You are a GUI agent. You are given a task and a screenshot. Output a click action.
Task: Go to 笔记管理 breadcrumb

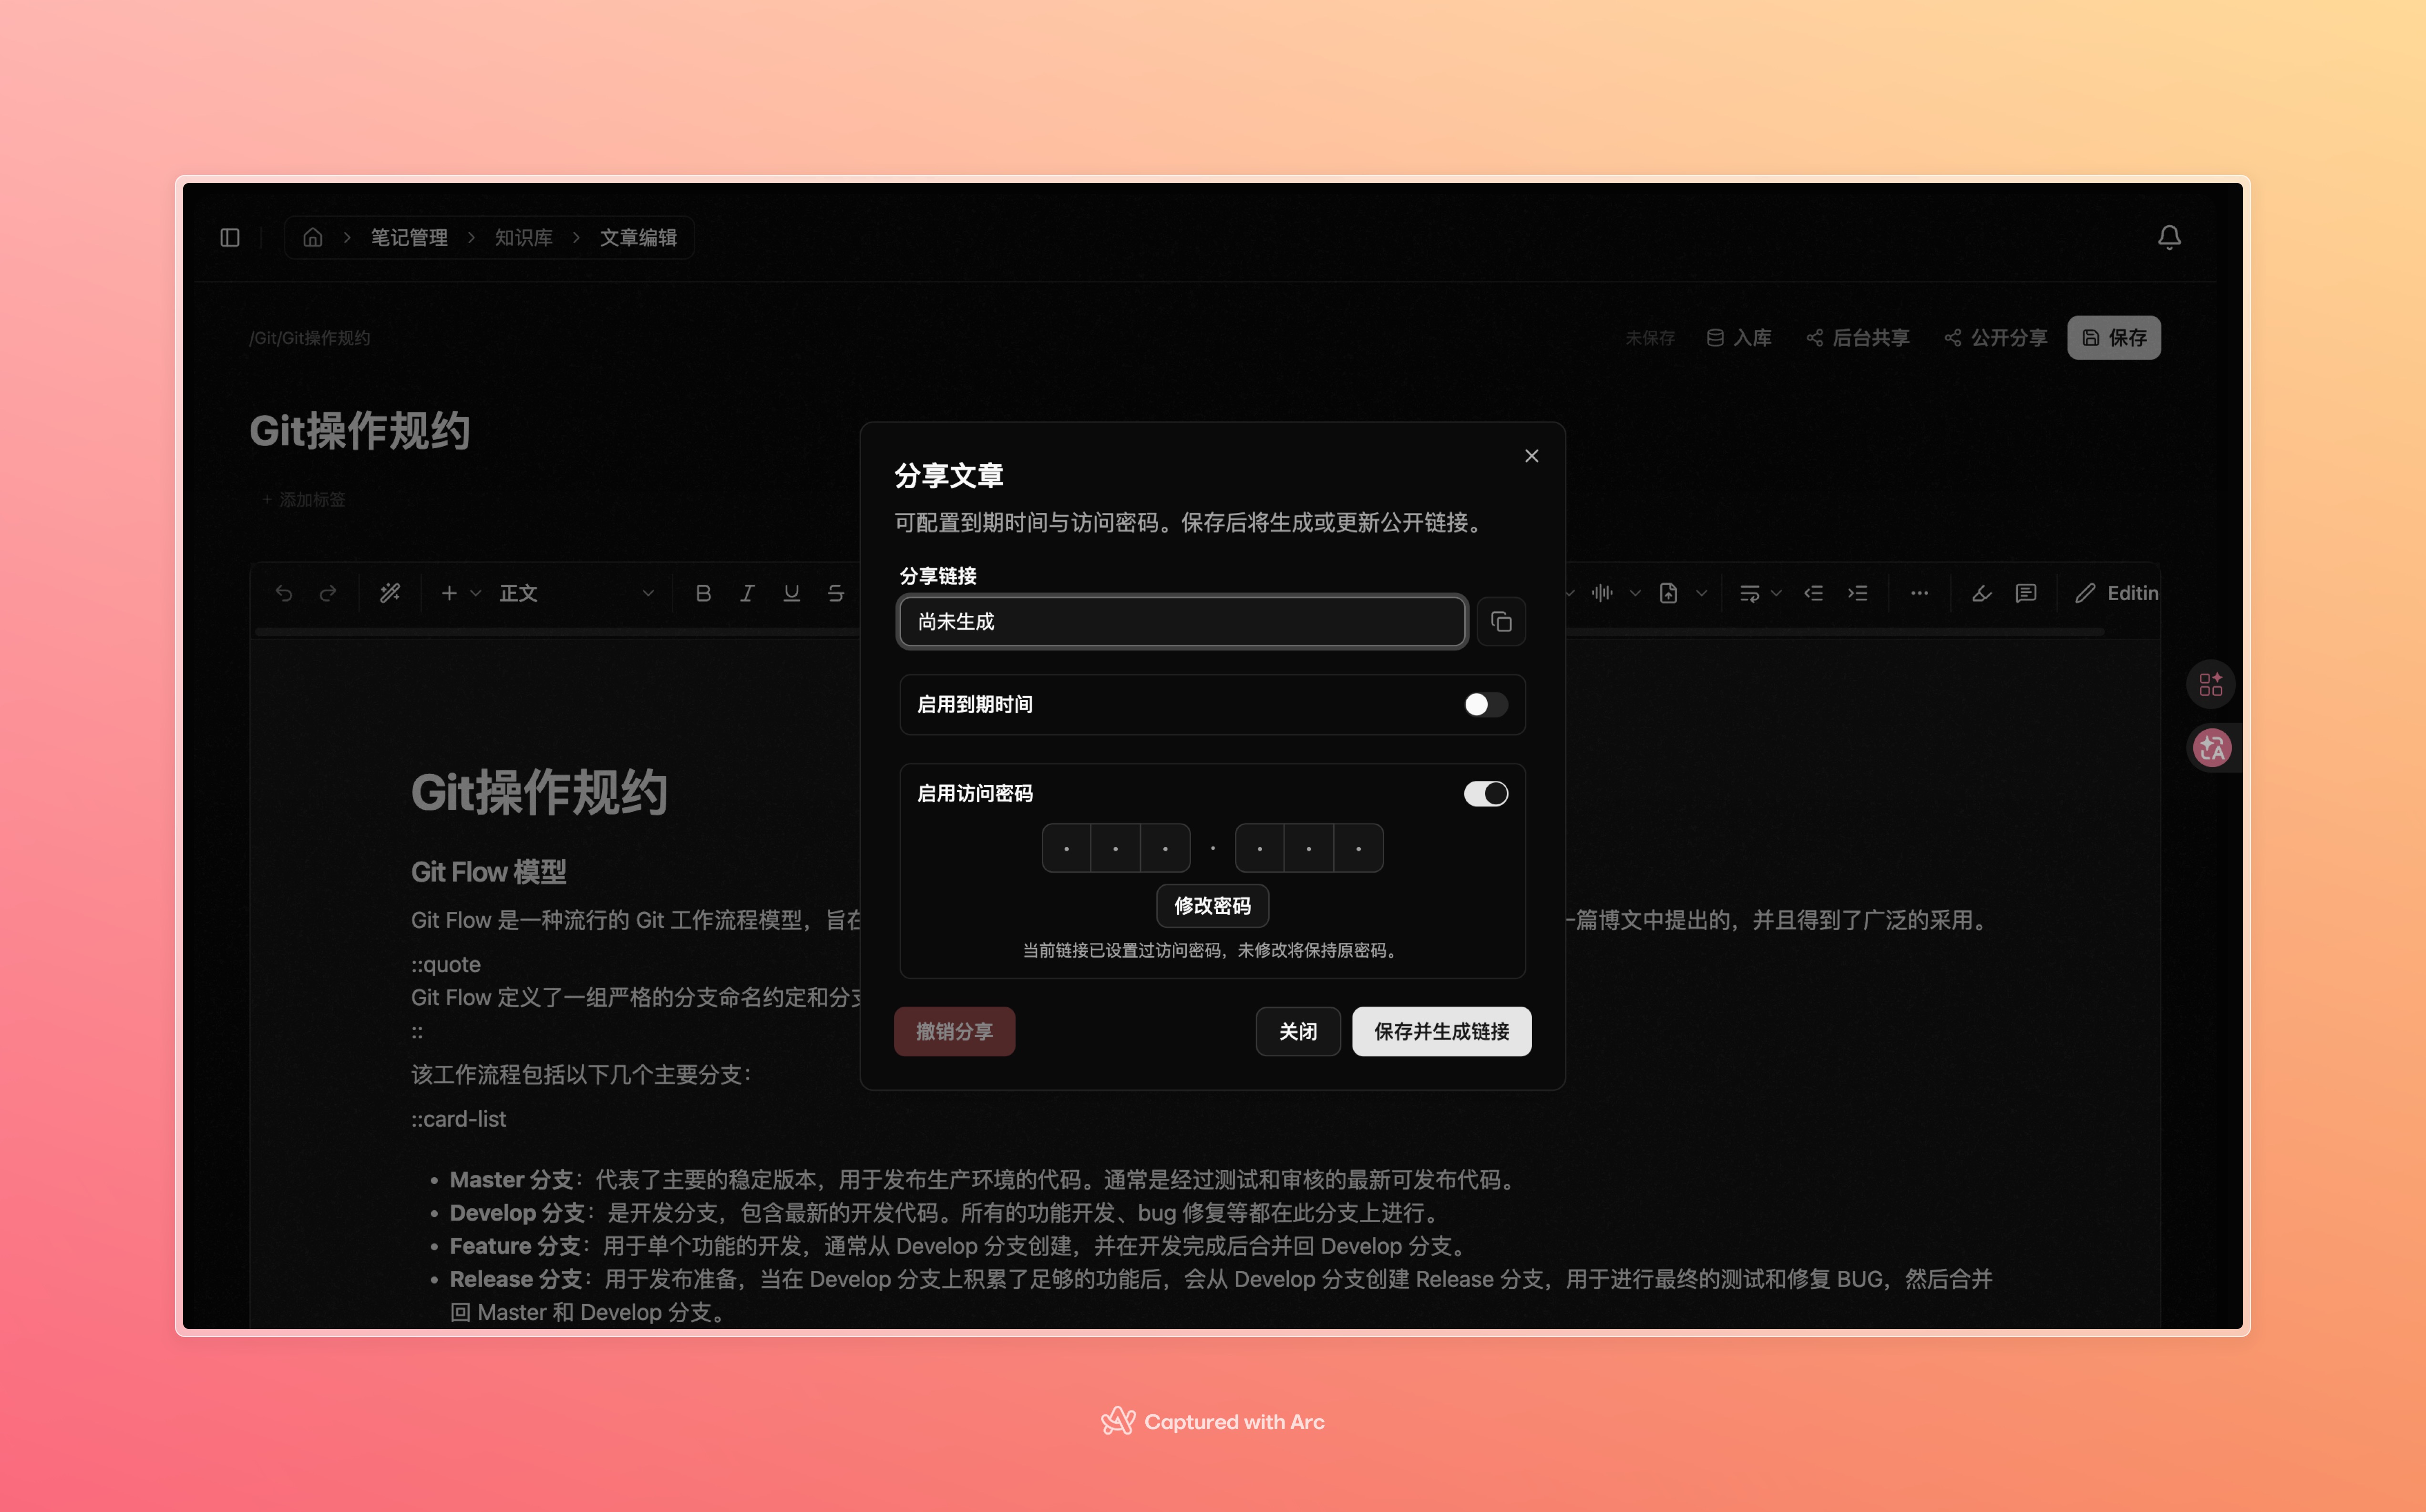409,237
